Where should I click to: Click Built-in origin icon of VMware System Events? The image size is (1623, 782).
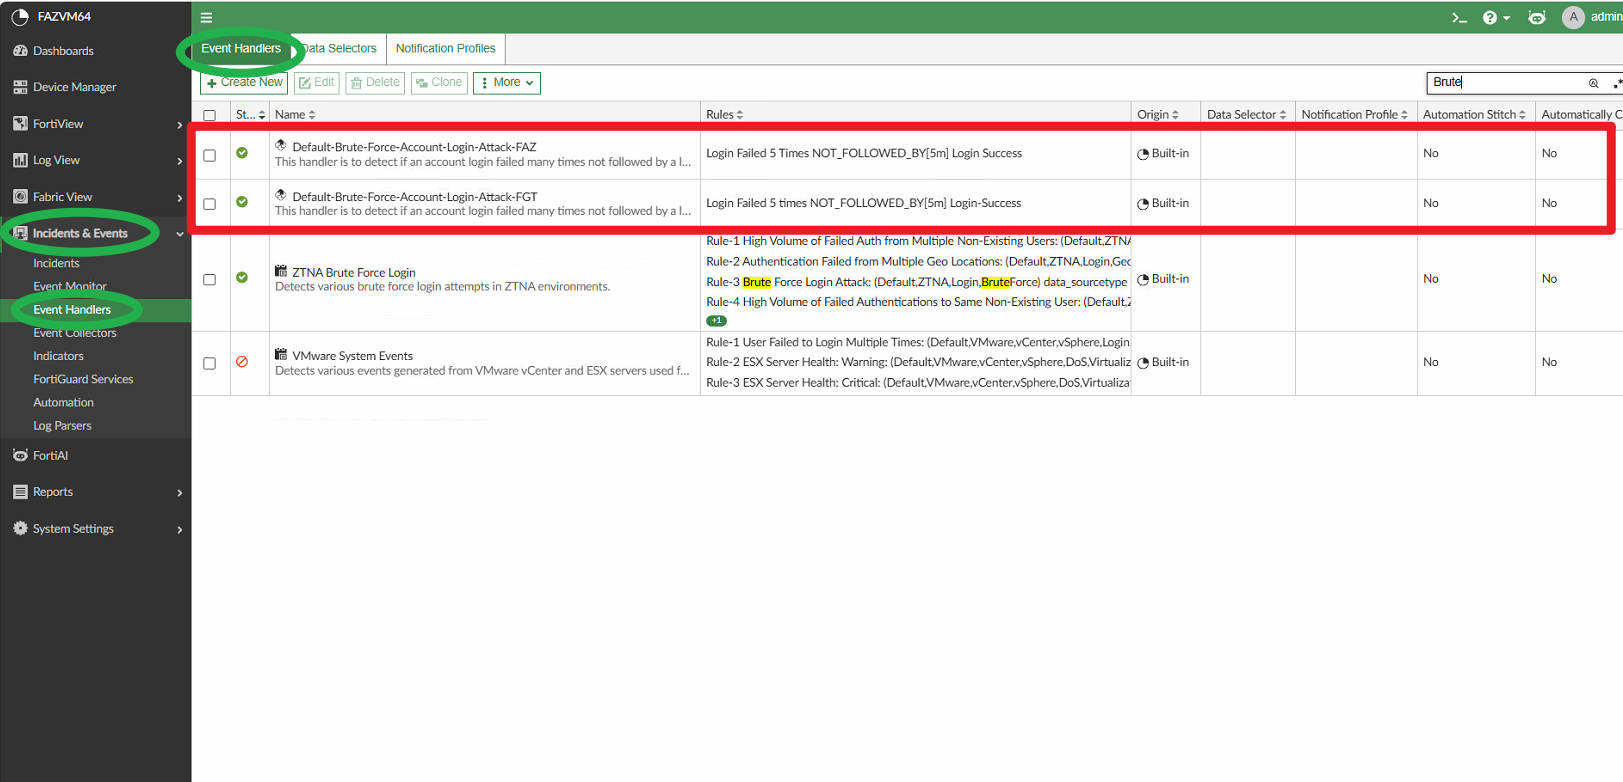pos(1143,363)
